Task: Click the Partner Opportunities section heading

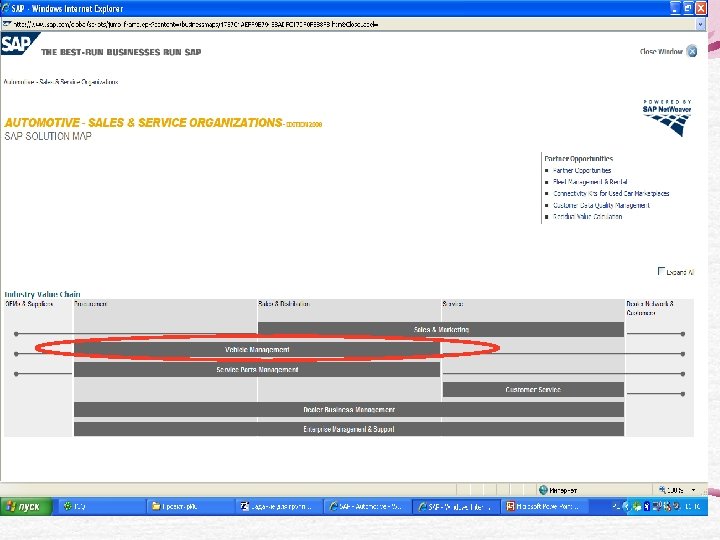Action: coord(579,158)
